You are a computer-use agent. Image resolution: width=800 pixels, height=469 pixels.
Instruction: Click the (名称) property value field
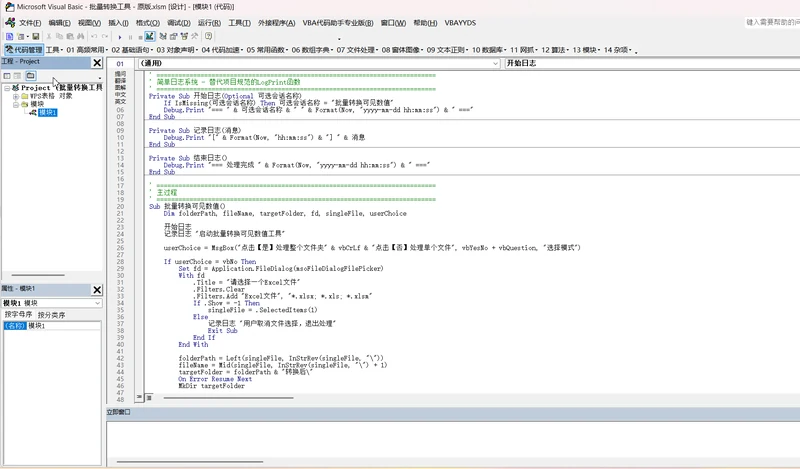coord(64,326)
